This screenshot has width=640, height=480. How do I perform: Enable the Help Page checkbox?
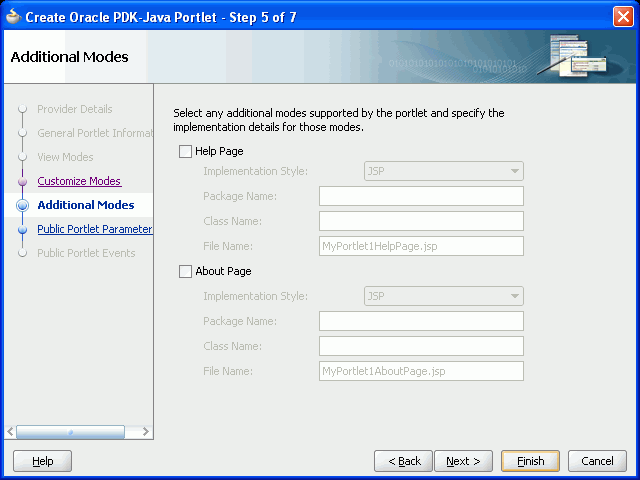click(185, 151)
